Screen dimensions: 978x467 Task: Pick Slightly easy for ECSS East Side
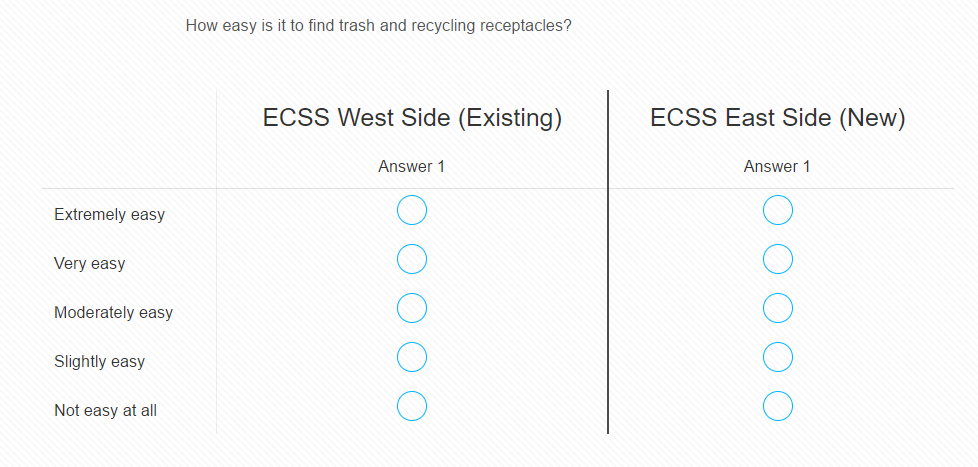point(778,357)
